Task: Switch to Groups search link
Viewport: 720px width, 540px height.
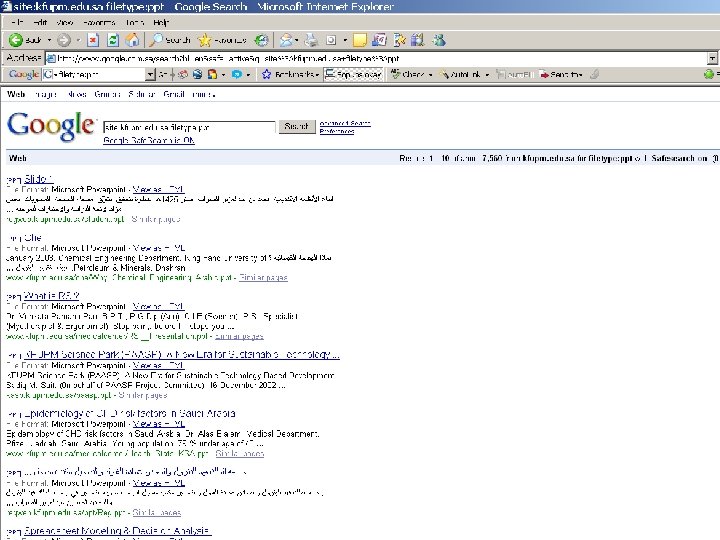Action: coord(107,95)
